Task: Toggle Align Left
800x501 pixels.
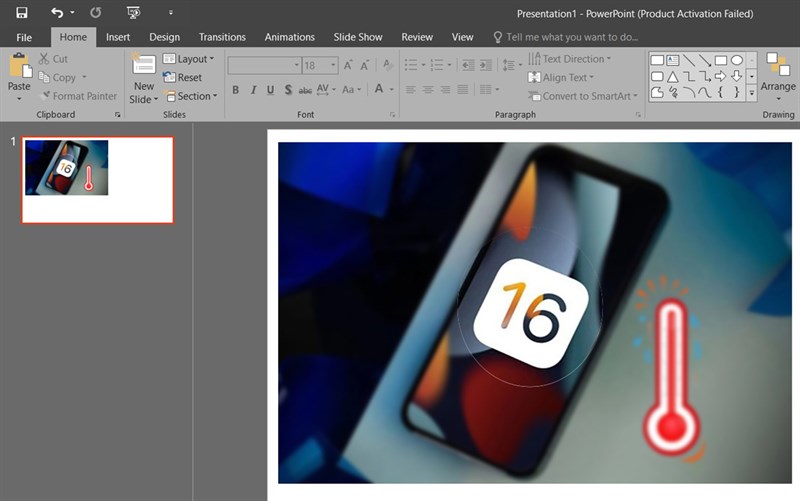Action: point(411,90)
